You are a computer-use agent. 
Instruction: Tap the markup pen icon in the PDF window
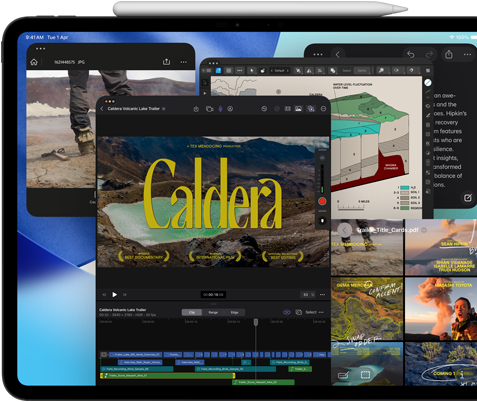coord(343,375)
